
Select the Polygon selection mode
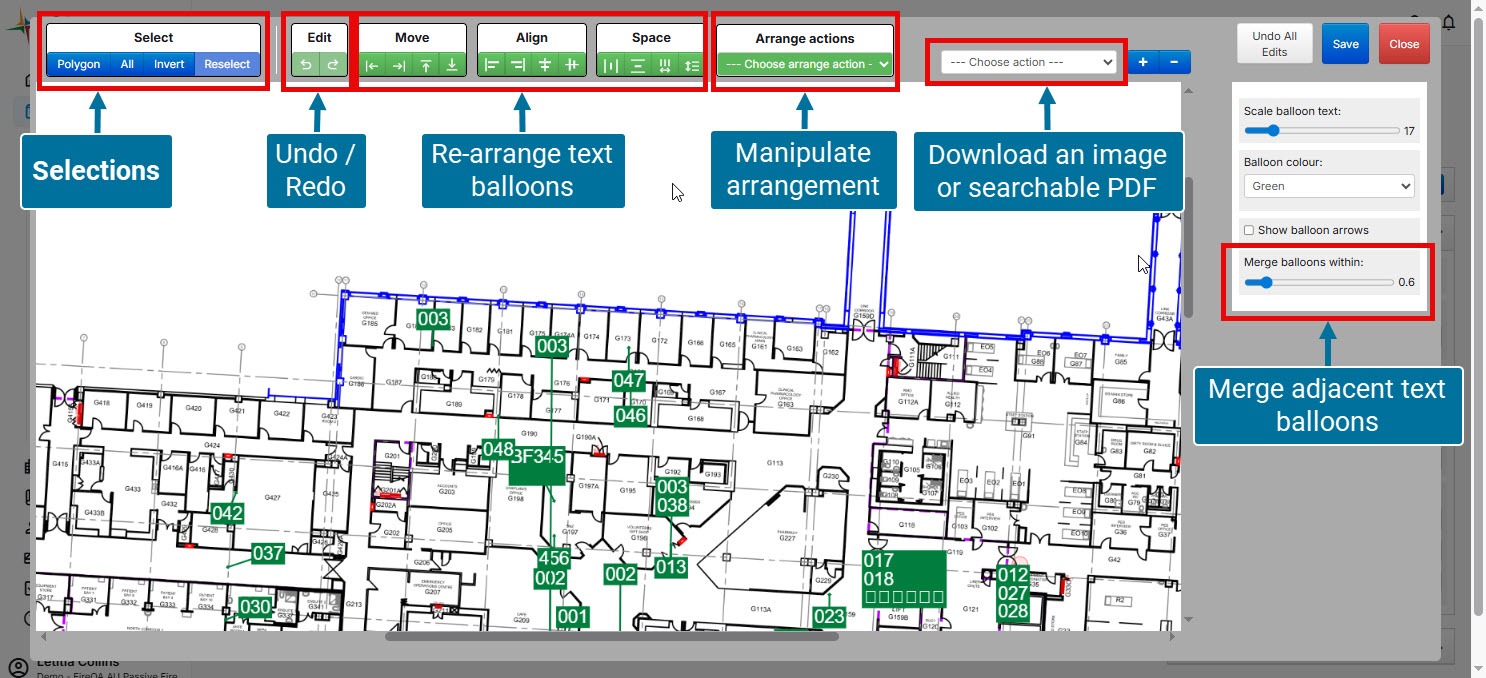click(x=79, y=64)
